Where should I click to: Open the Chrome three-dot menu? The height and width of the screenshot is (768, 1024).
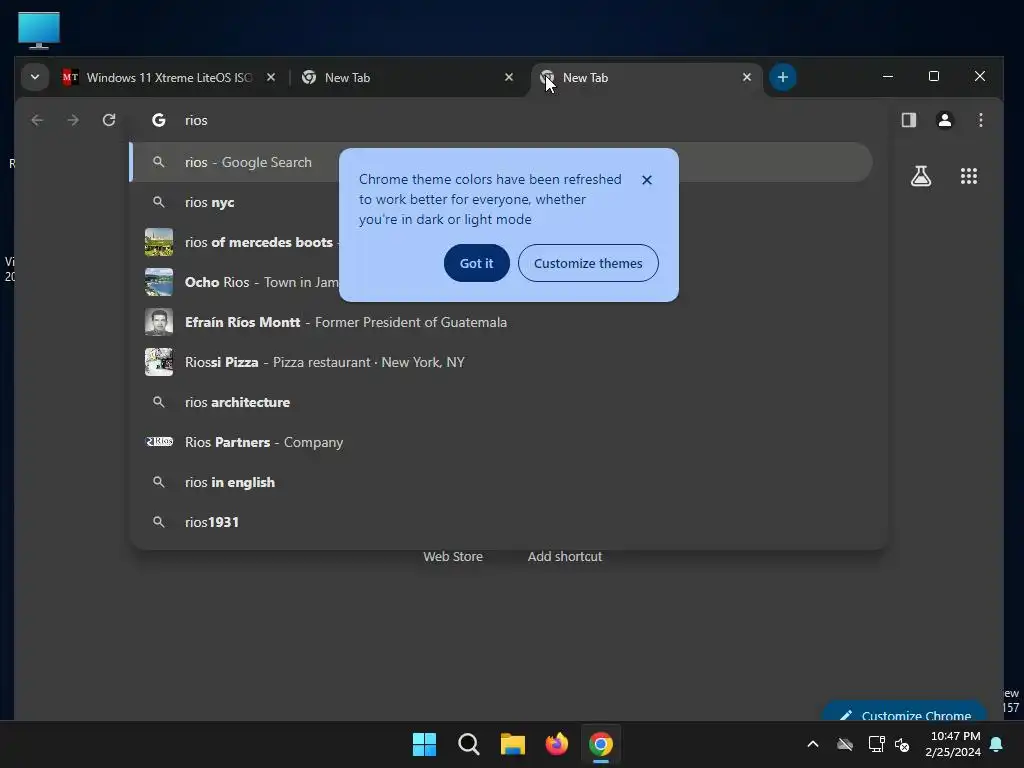point(980,120)
